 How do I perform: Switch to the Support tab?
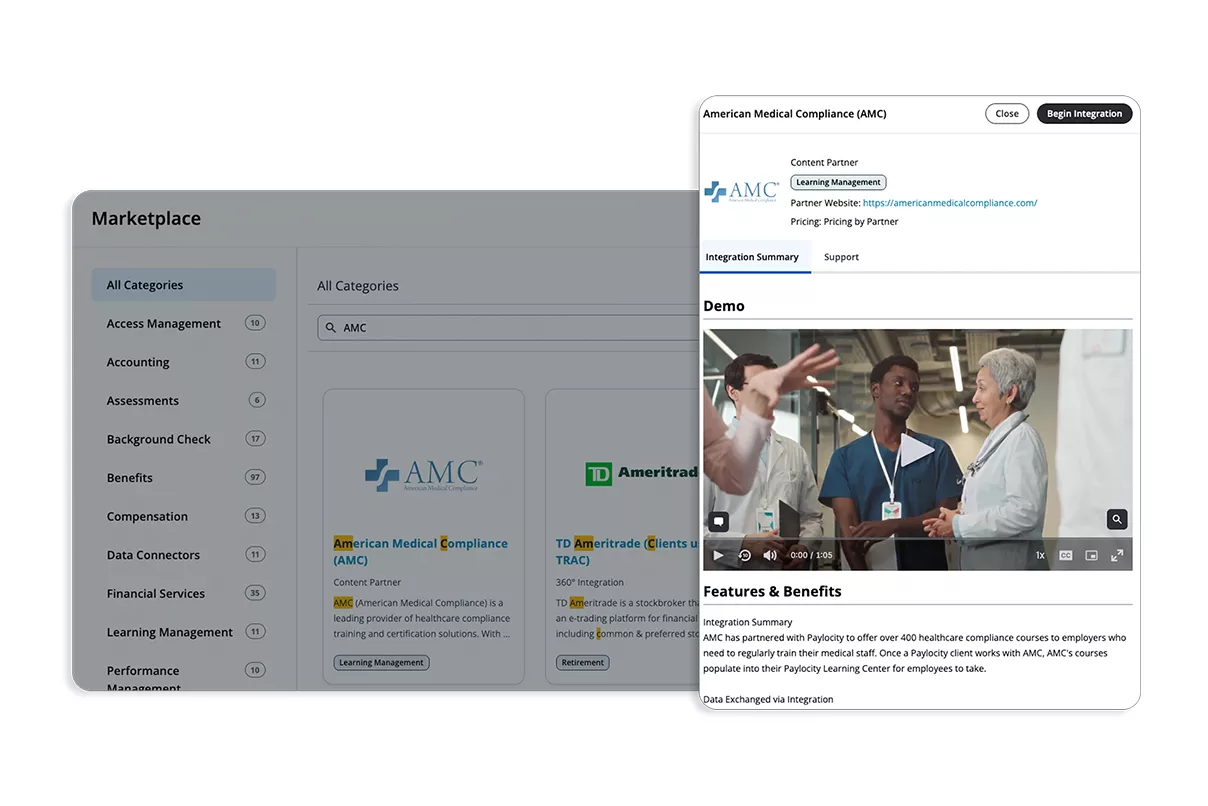(x=841, y=257)
